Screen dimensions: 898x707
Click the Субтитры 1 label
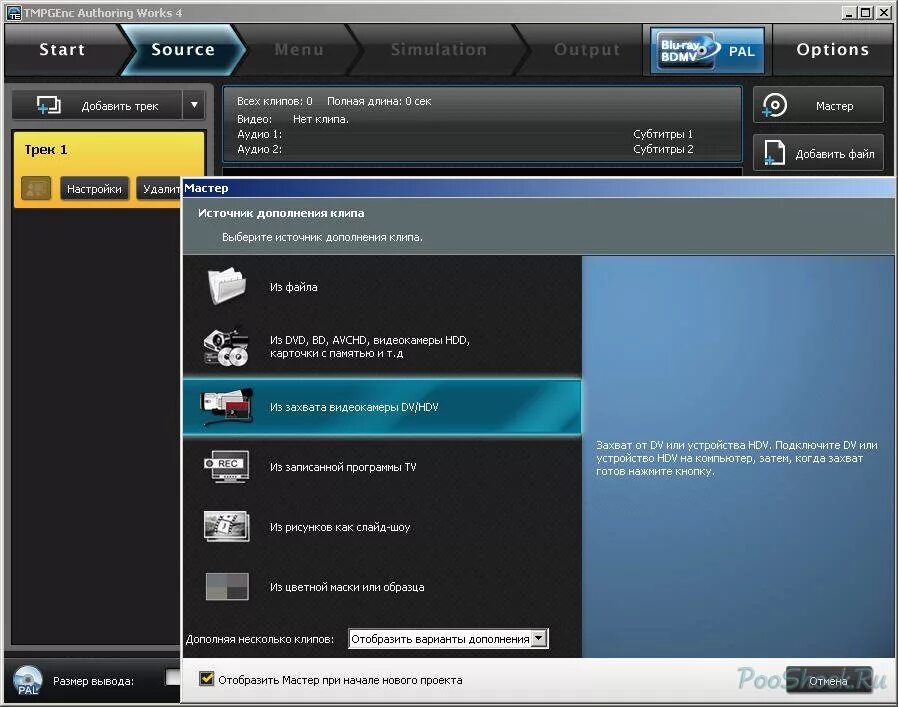point(663,134)
